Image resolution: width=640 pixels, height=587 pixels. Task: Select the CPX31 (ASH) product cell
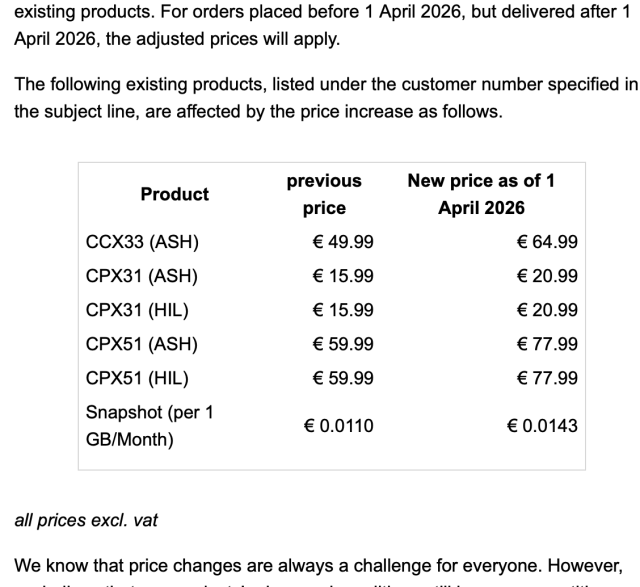pos(142,276)
